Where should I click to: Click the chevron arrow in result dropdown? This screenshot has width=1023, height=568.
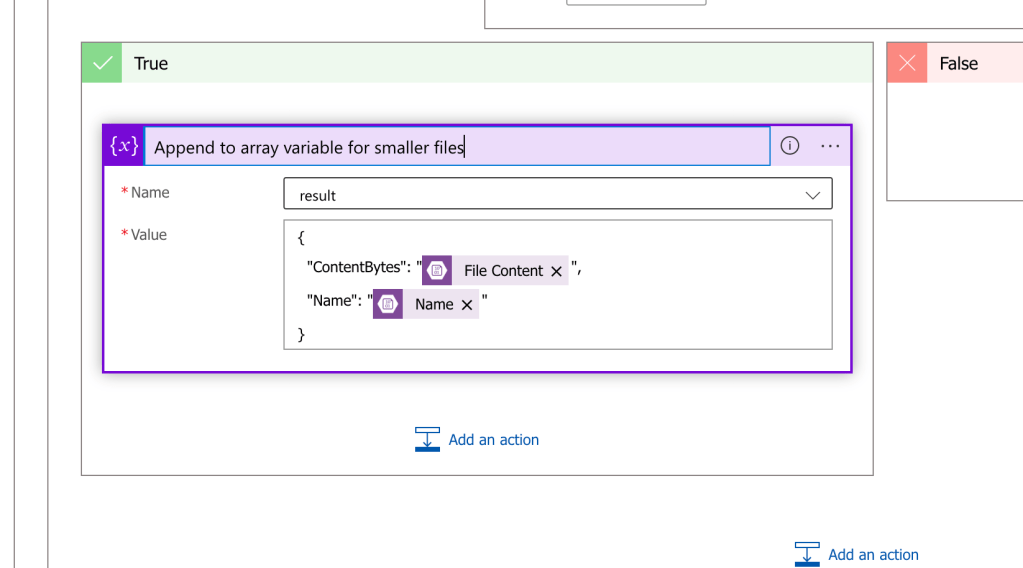coord(812,195)
